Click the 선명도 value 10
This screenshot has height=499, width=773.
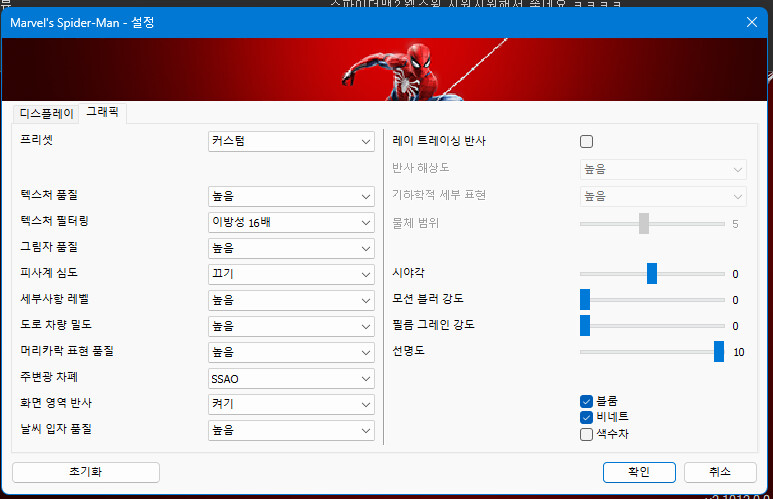point(738,352)
